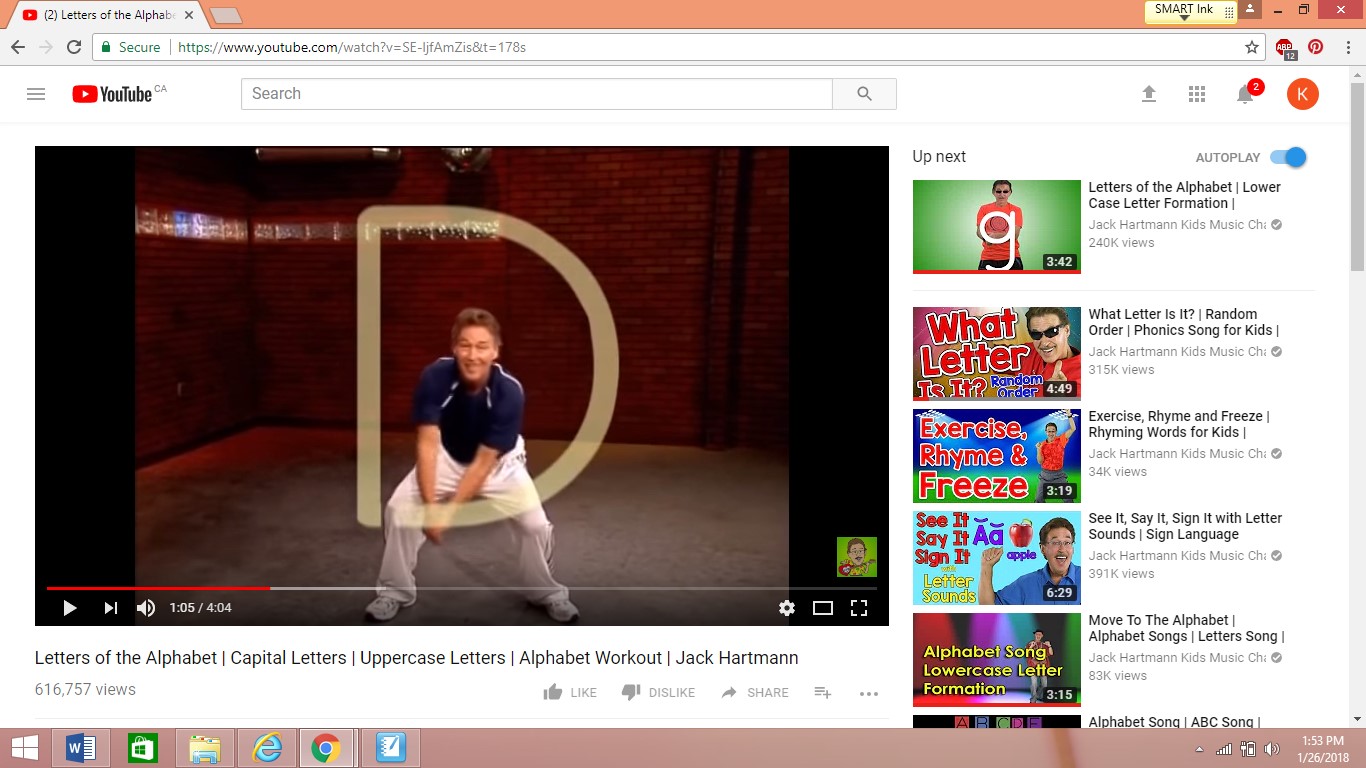This screenshot has width=1366, height=768.
Task: Add video to a playlist
Action: 823,692
